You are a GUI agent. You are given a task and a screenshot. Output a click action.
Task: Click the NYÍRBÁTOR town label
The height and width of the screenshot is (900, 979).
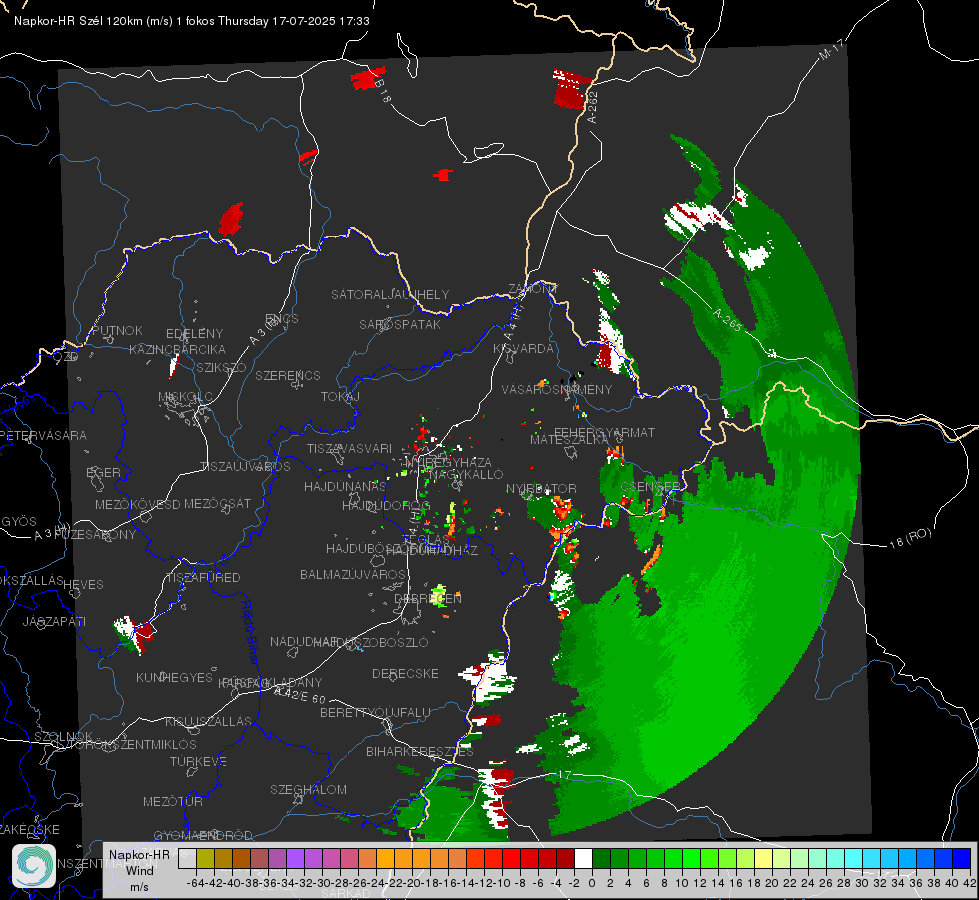pos(541,488)
